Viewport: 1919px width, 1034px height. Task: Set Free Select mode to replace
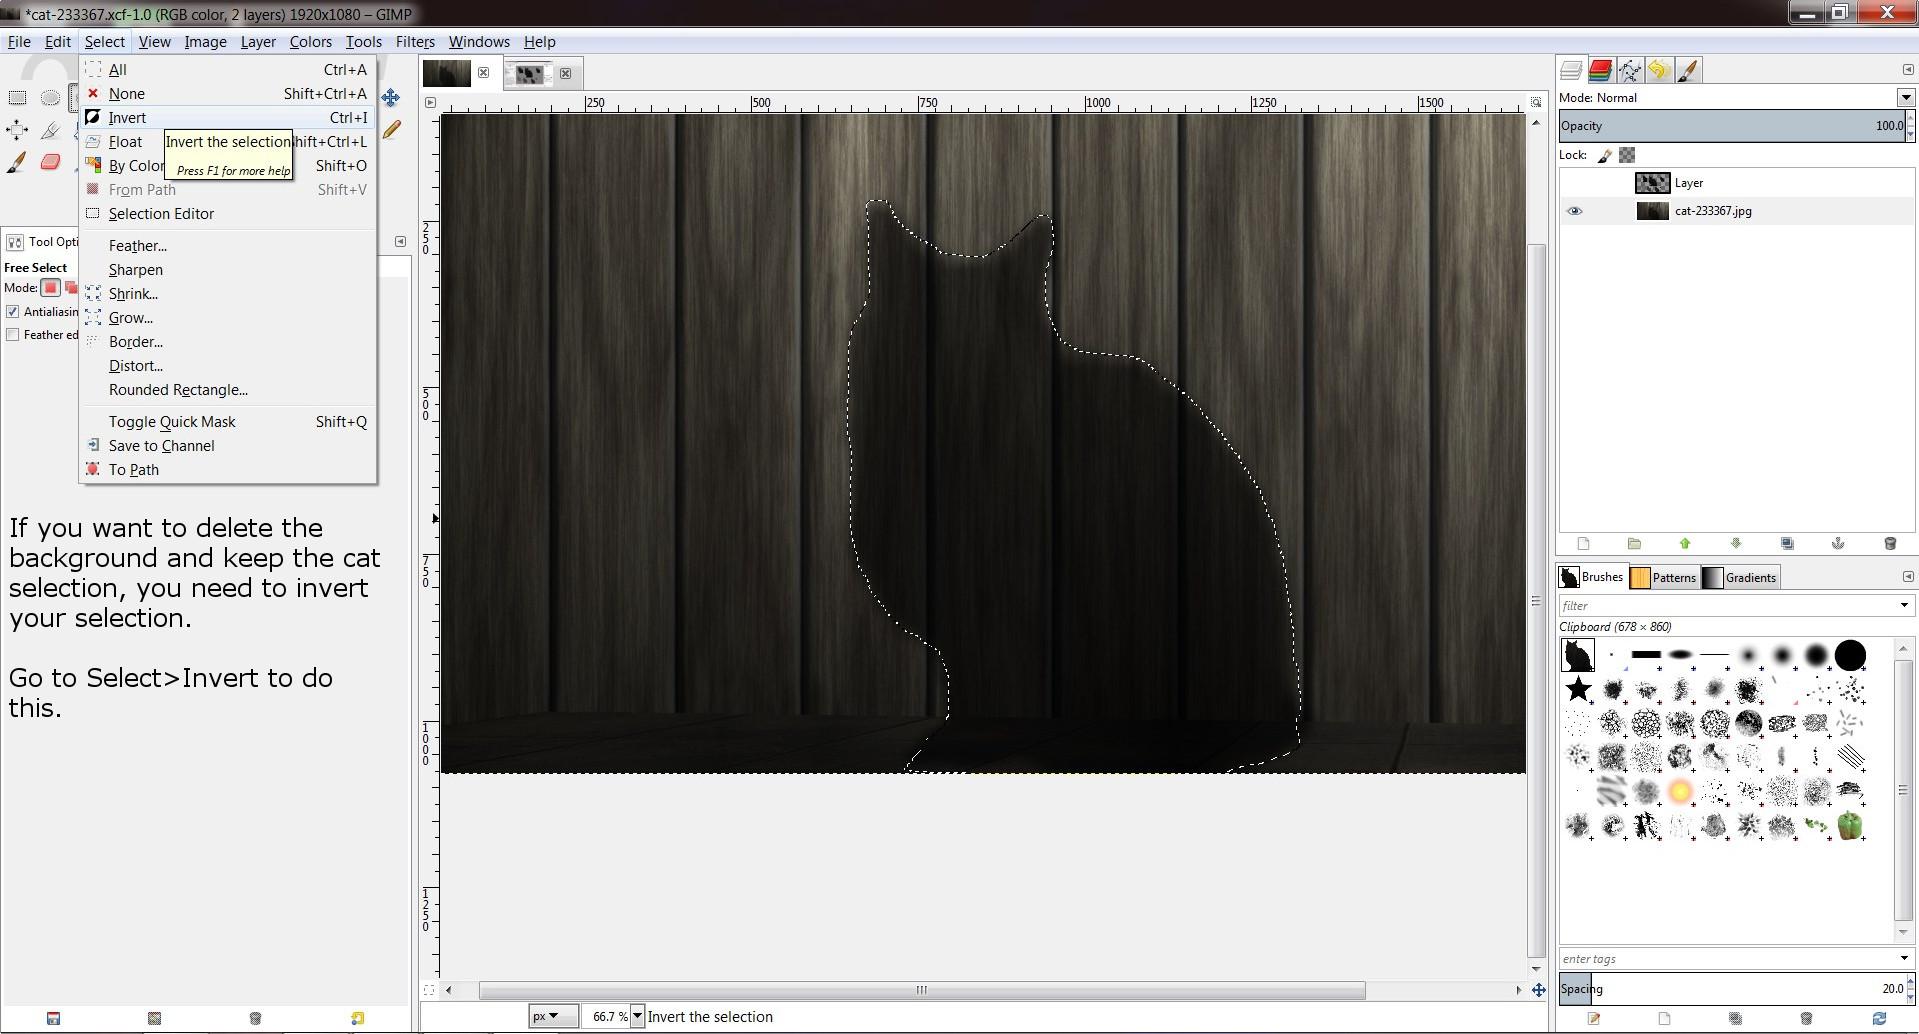(x=50, y=288)
